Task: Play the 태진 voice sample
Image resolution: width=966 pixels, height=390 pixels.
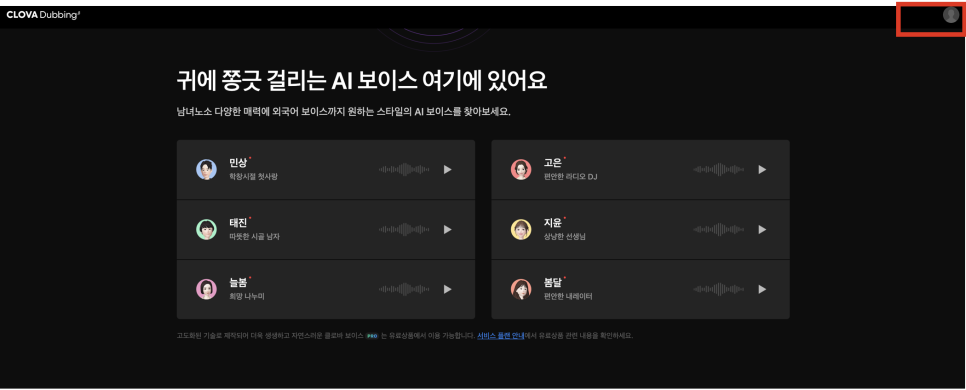Action: coord(448,229)
